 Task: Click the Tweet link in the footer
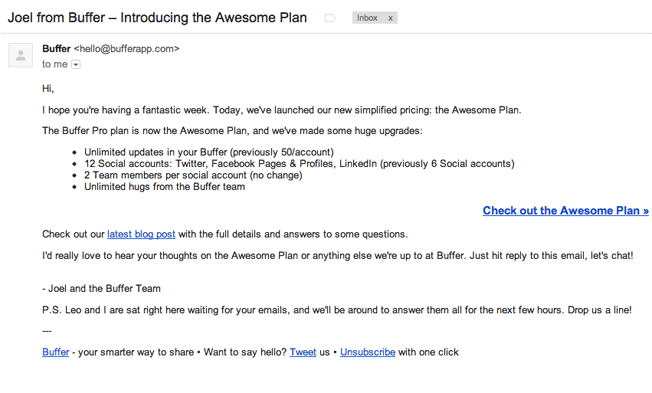point(303,352)
